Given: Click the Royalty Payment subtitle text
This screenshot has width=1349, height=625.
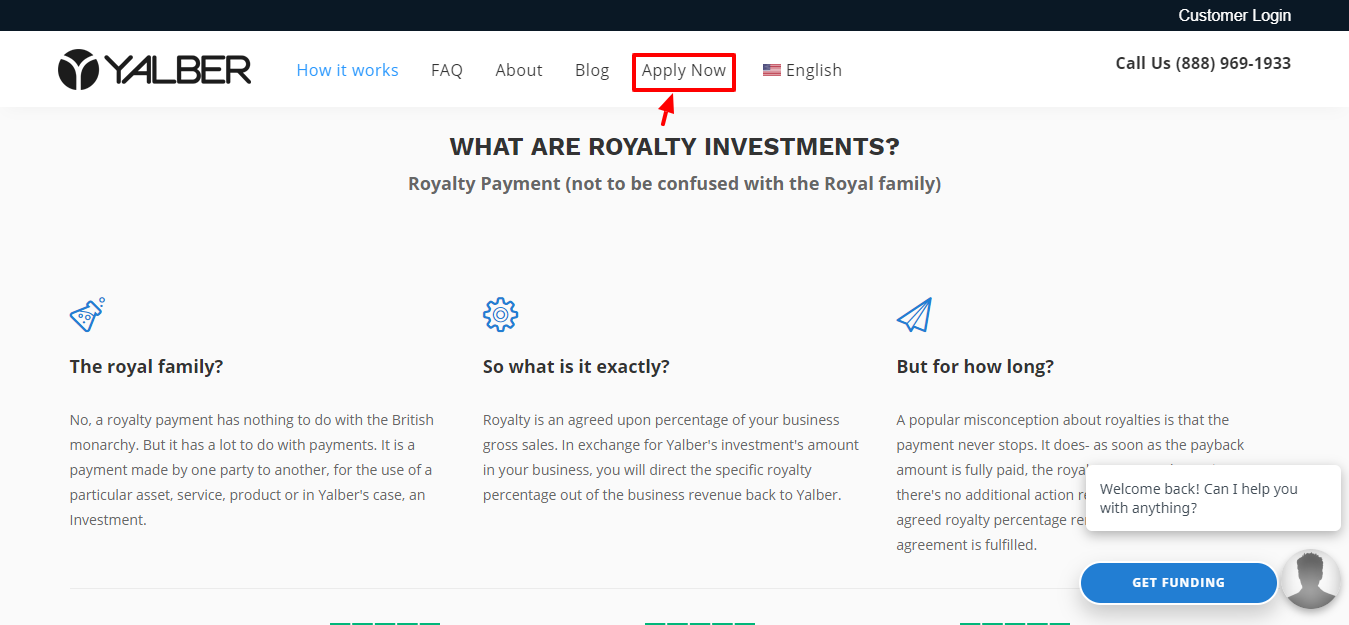Looking at the screenshot, I should pyautogui.click(x=674, y=183).
